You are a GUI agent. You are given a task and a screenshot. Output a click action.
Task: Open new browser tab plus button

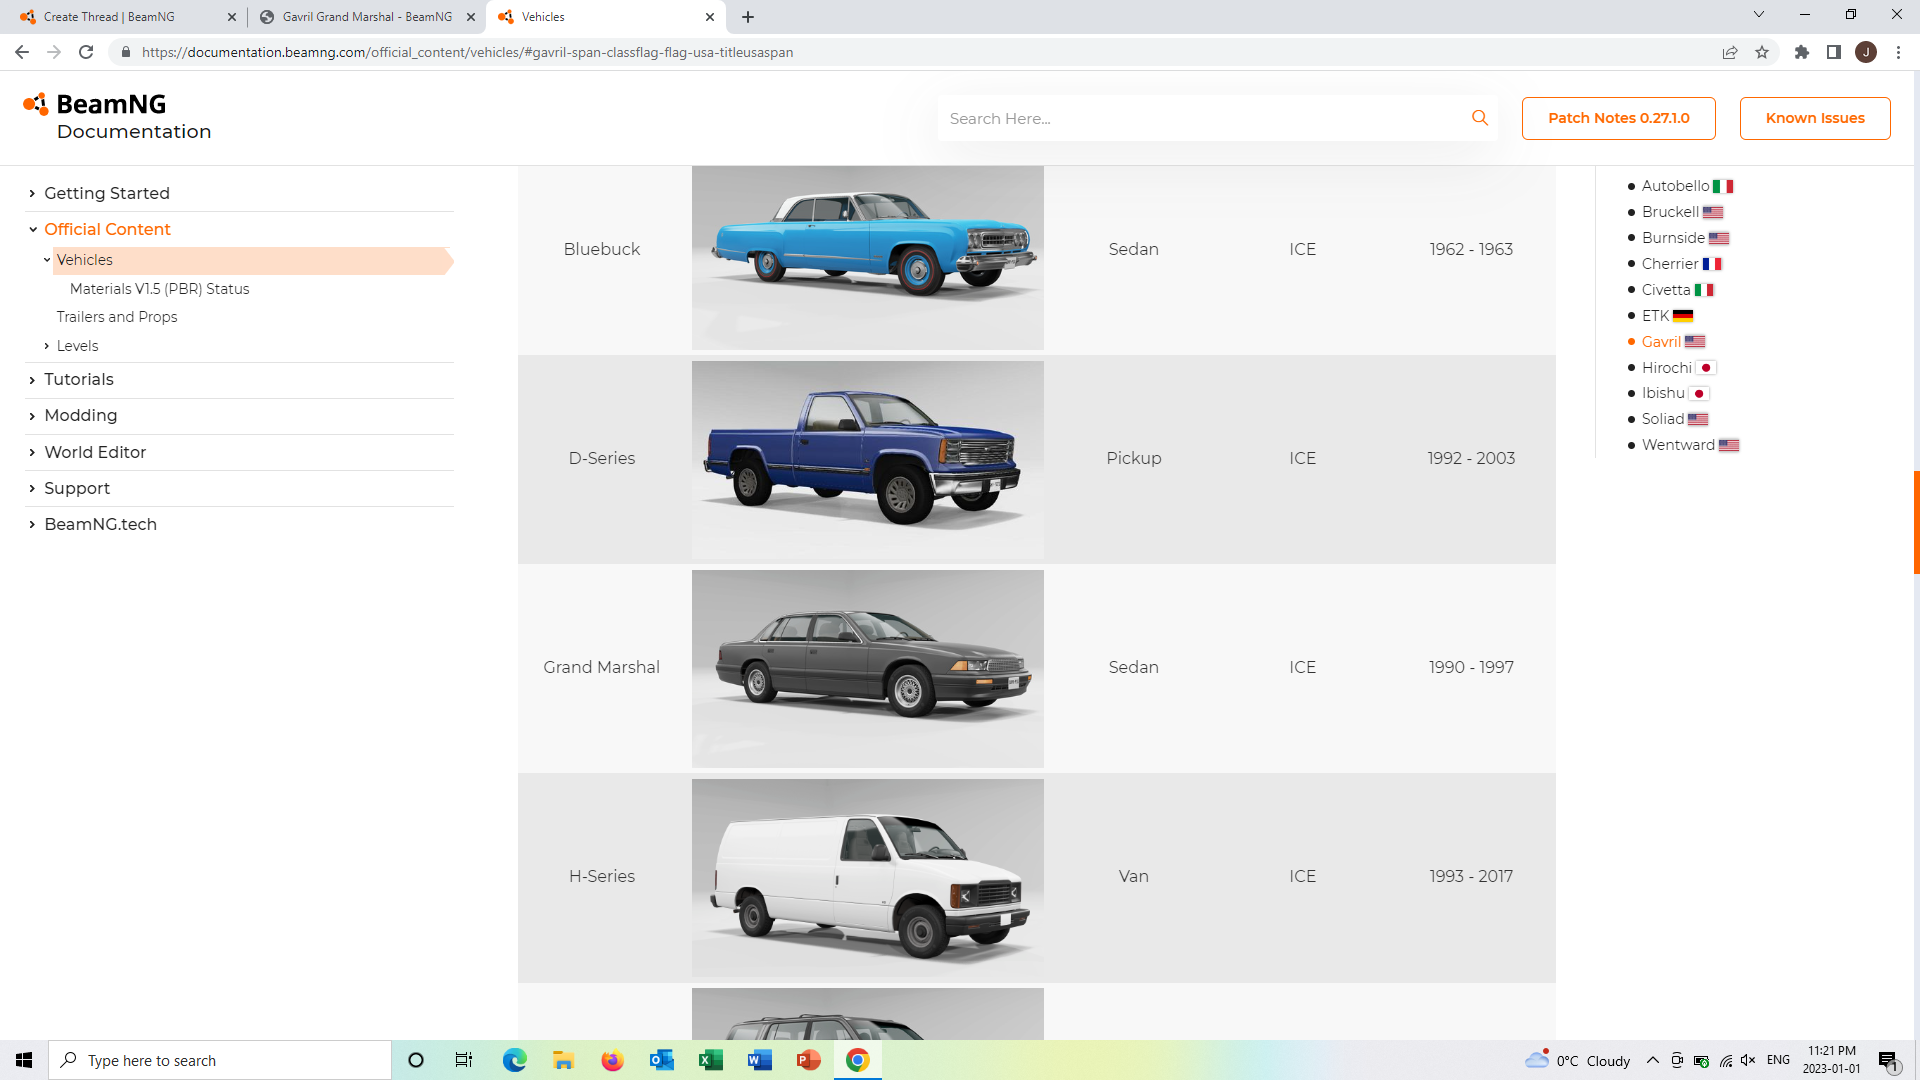click(748, 17)
